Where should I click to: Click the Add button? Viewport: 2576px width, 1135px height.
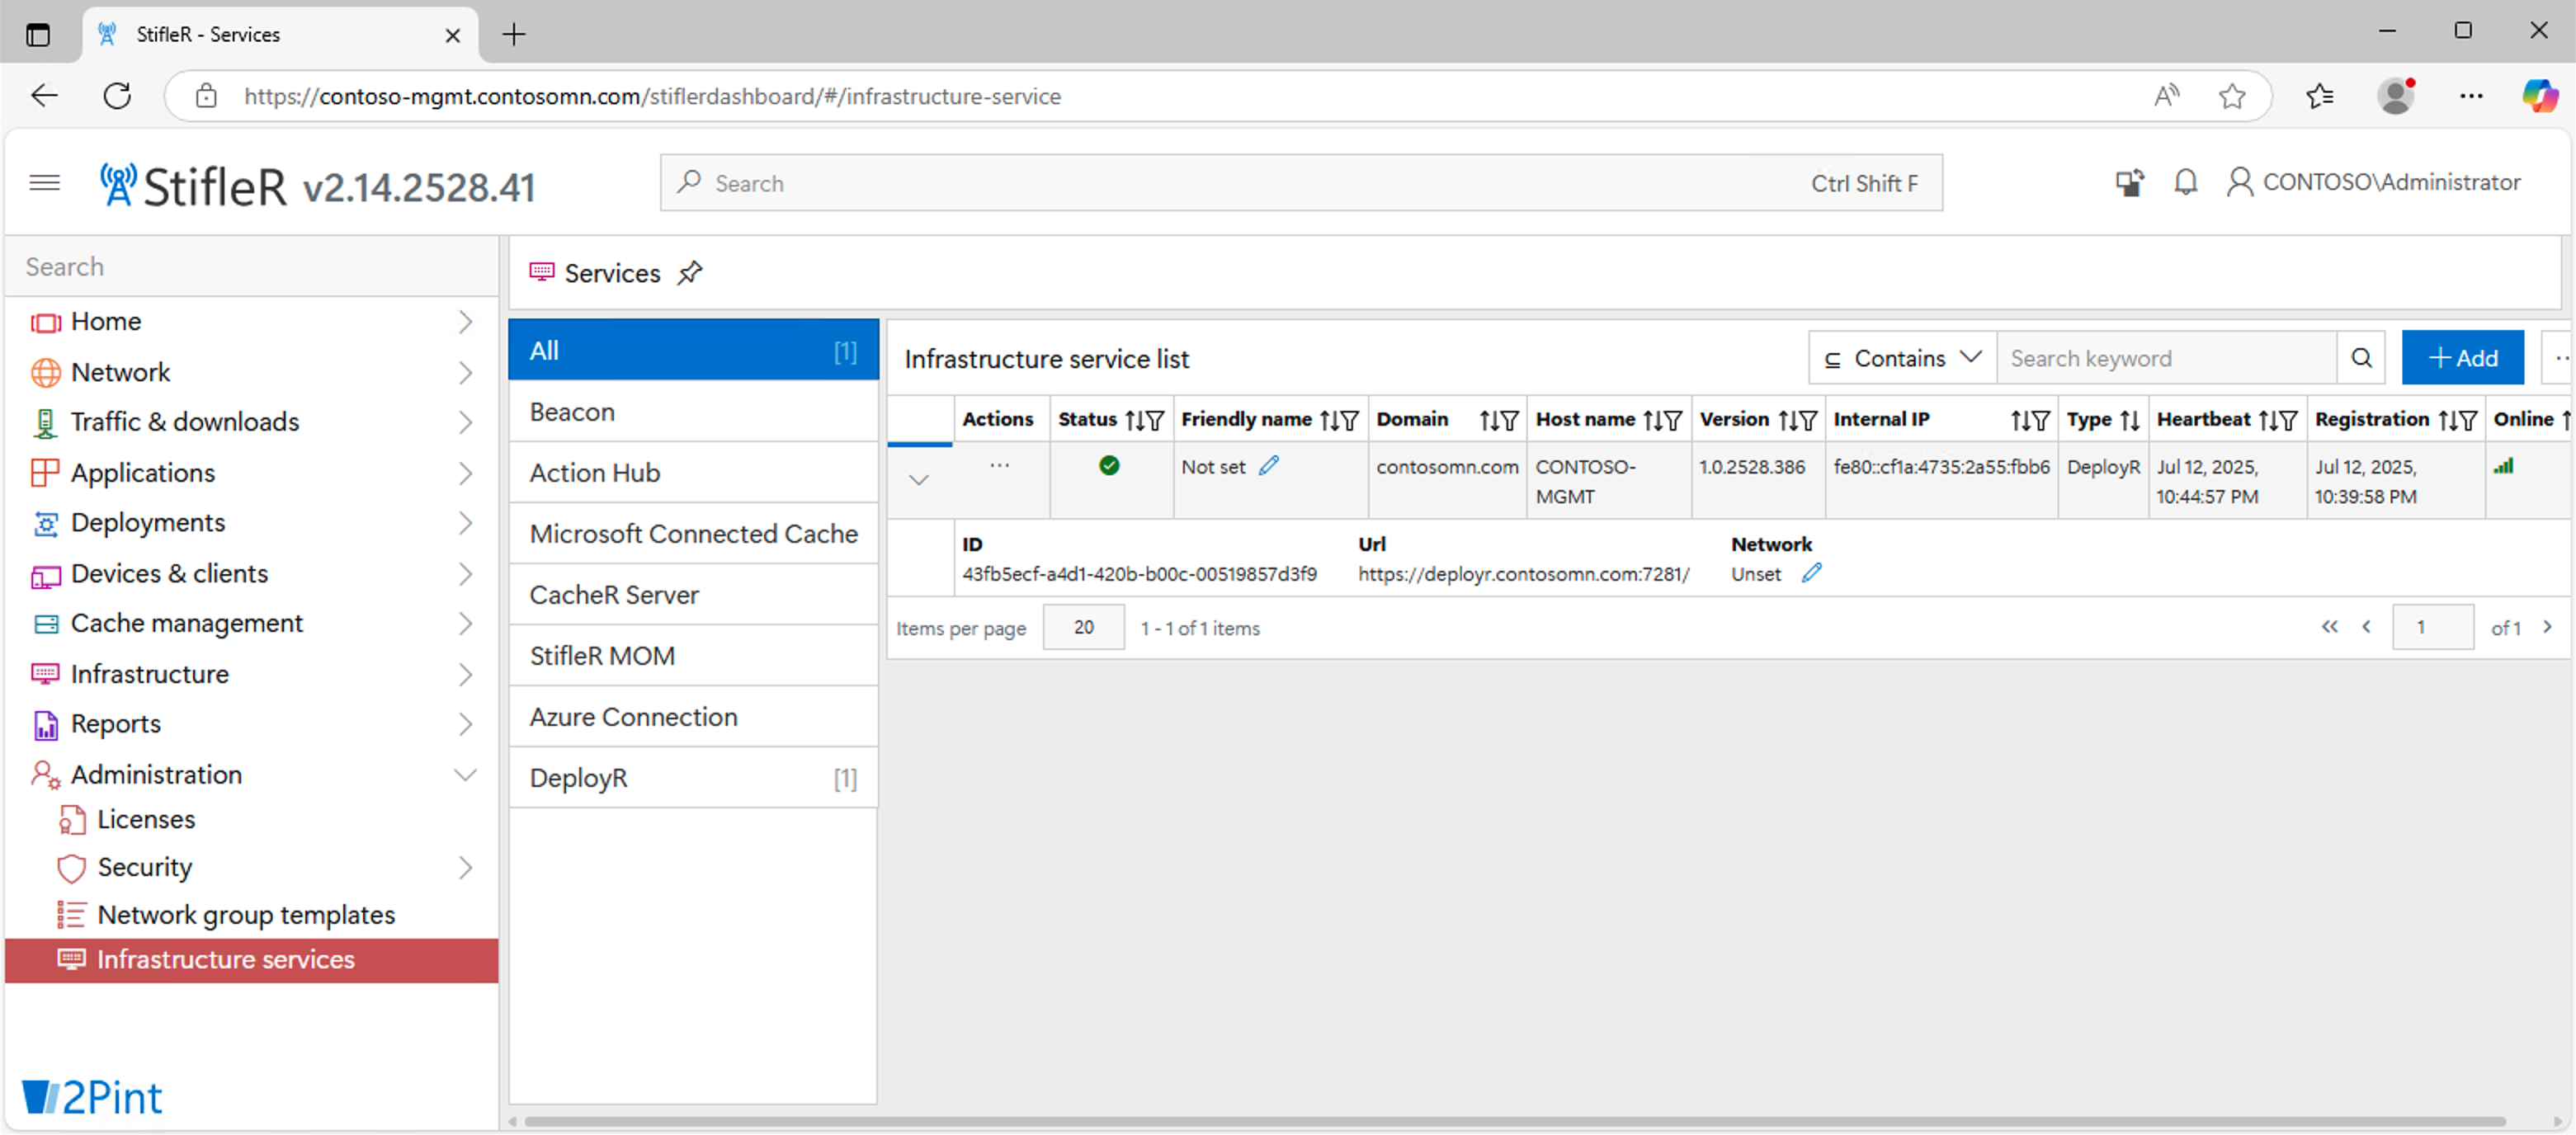click(2462, 358)
